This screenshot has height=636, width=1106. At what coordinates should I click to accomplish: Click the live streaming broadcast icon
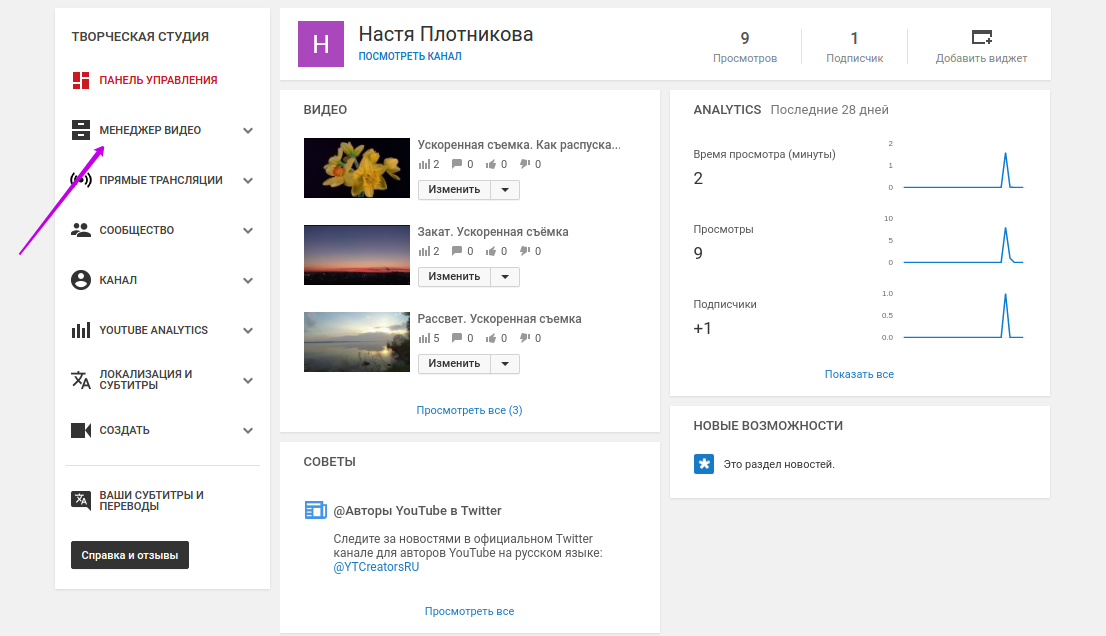(80, 180)
